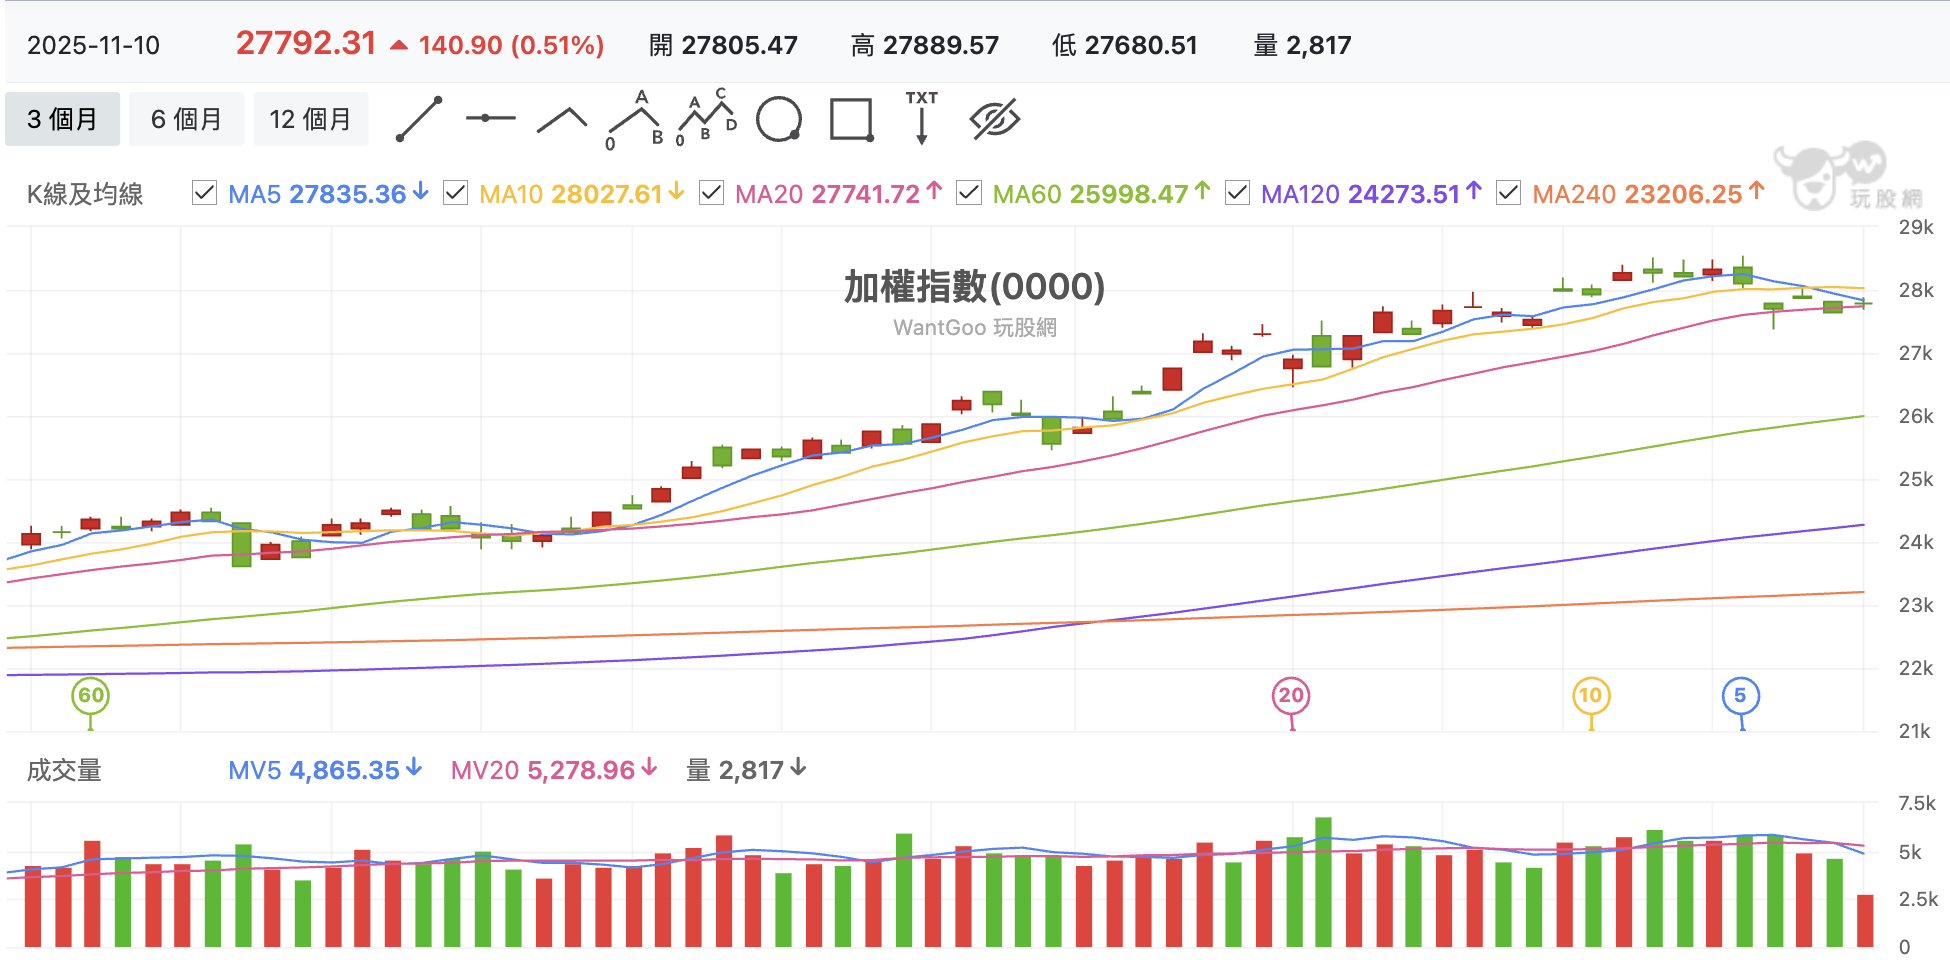Click the 7.5k volume axis label

[x=1917, y=803]
